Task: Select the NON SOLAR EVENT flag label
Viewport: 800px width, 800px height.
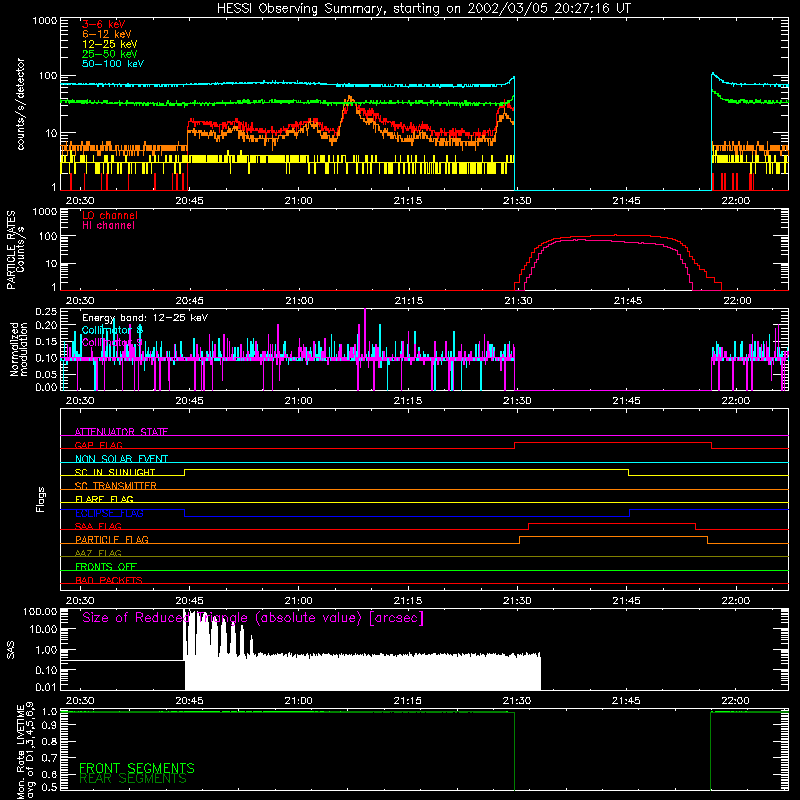Action: pos(121,459)
